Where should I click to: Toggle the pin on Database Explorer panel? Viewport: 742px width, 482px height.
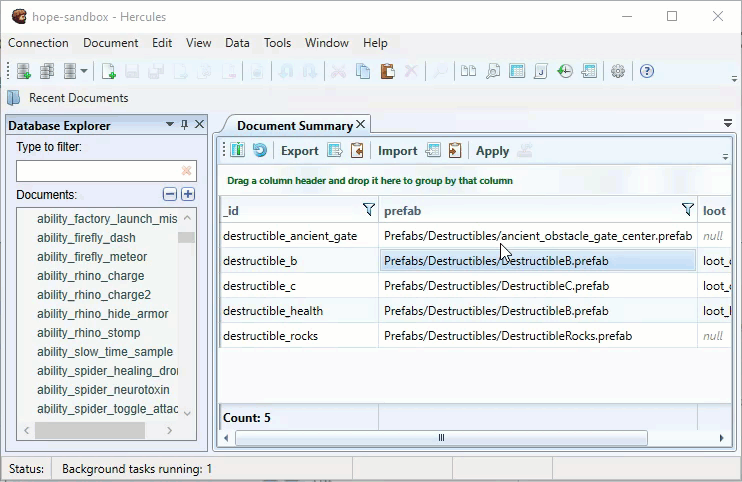[x=185, y=125]
